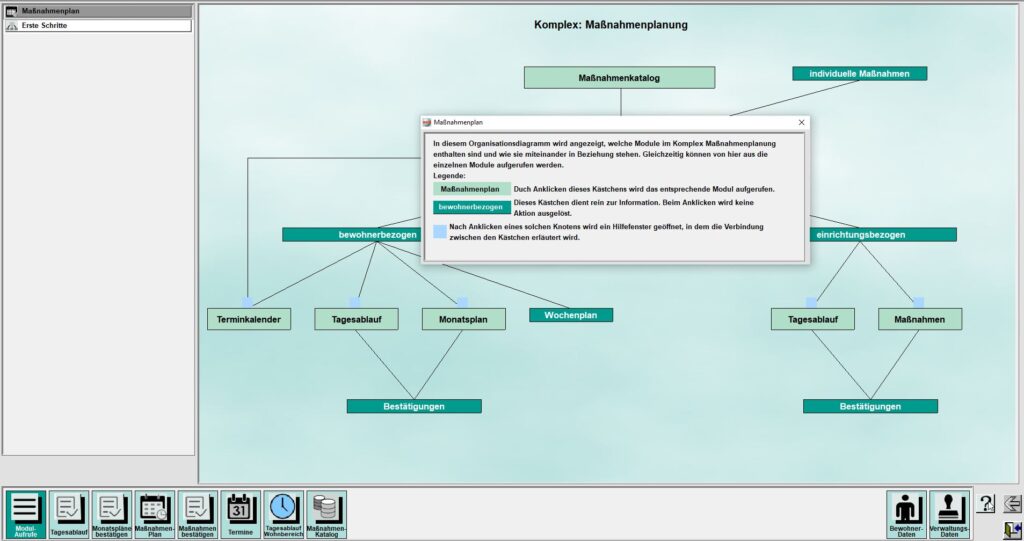Open Monatspläne bestätigen from the toolbar
The width and height of the screenshot is (1024, 541).
[111, 514]
